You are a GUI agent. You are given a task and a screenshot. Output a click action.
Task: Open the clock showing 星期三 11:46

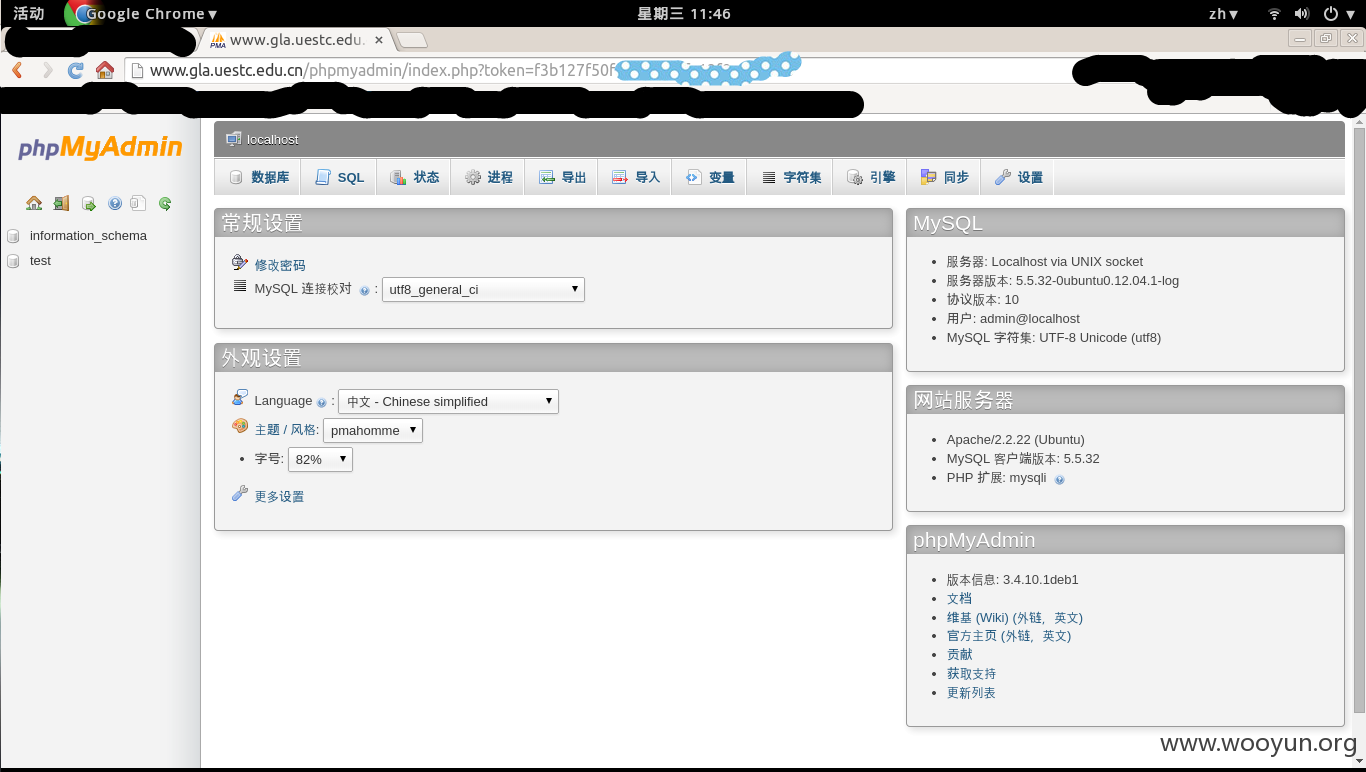(684, 14)
